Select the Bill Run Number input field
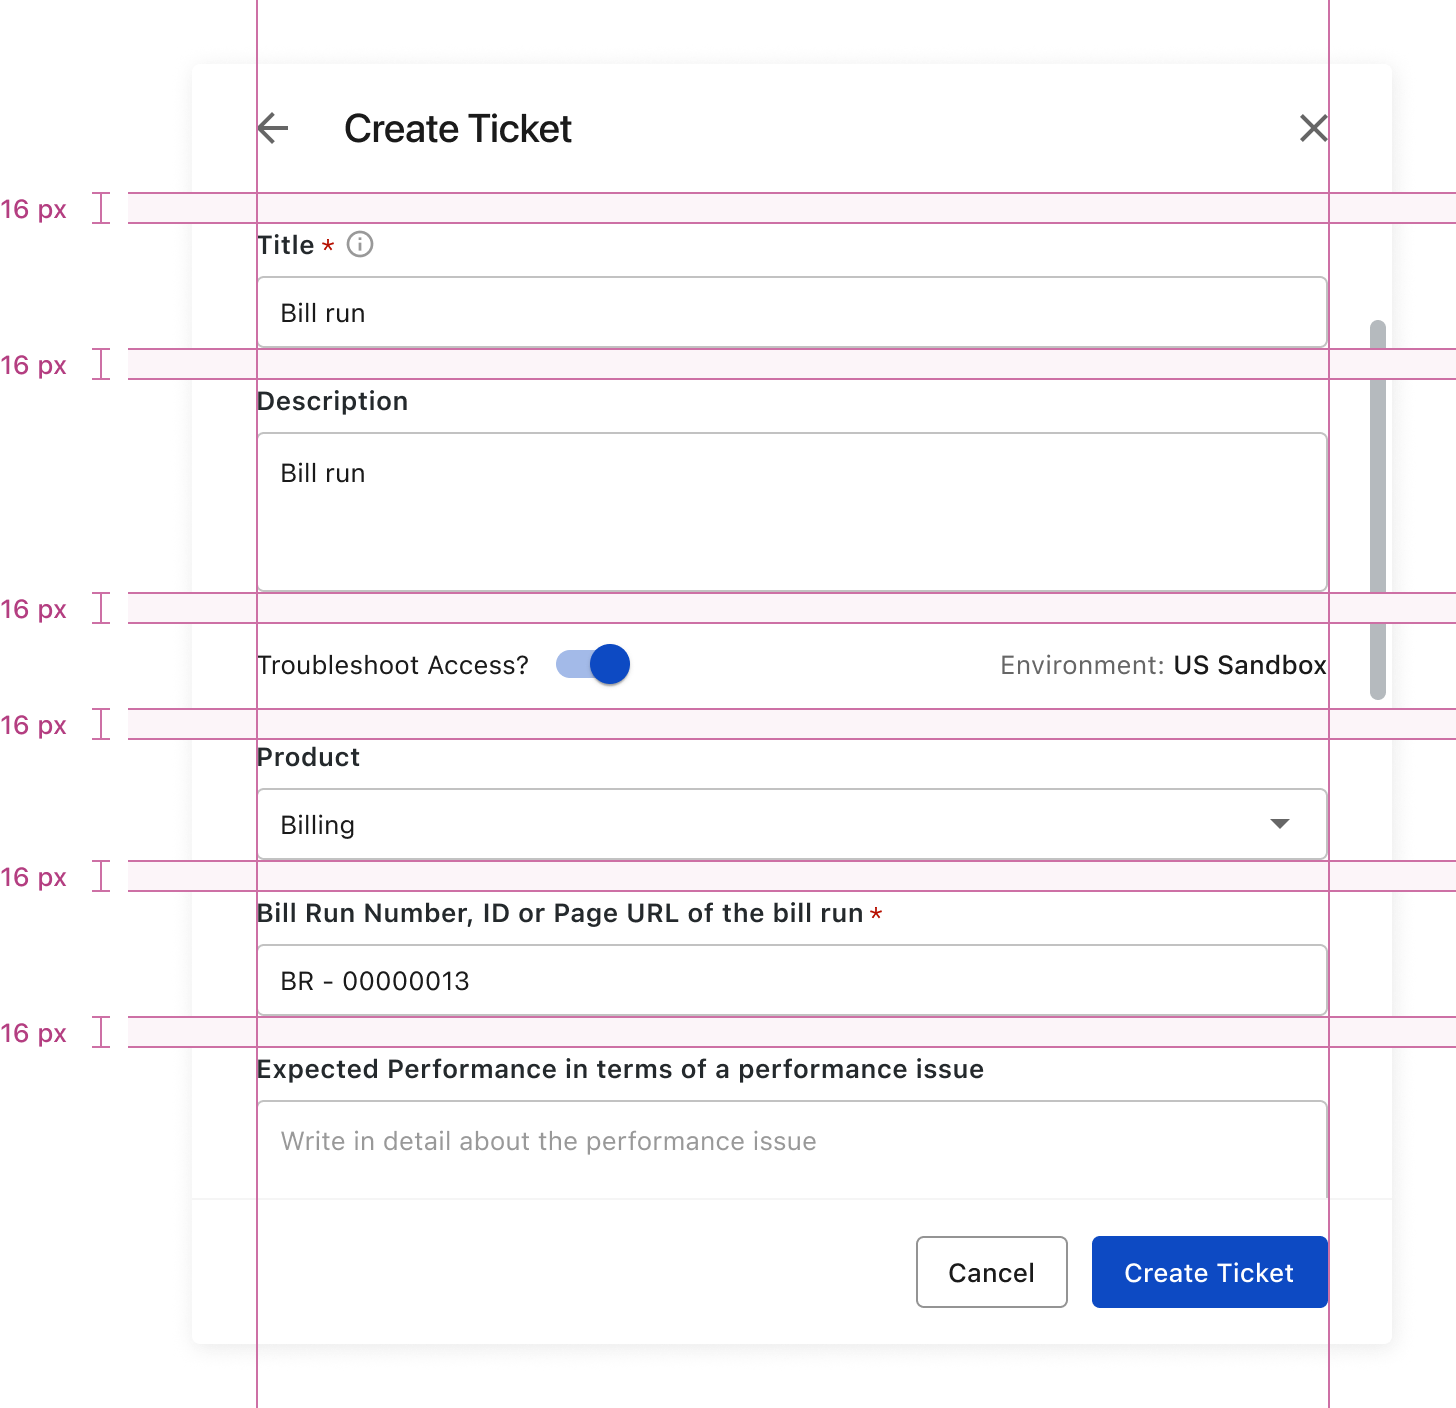 coord(790,981)
